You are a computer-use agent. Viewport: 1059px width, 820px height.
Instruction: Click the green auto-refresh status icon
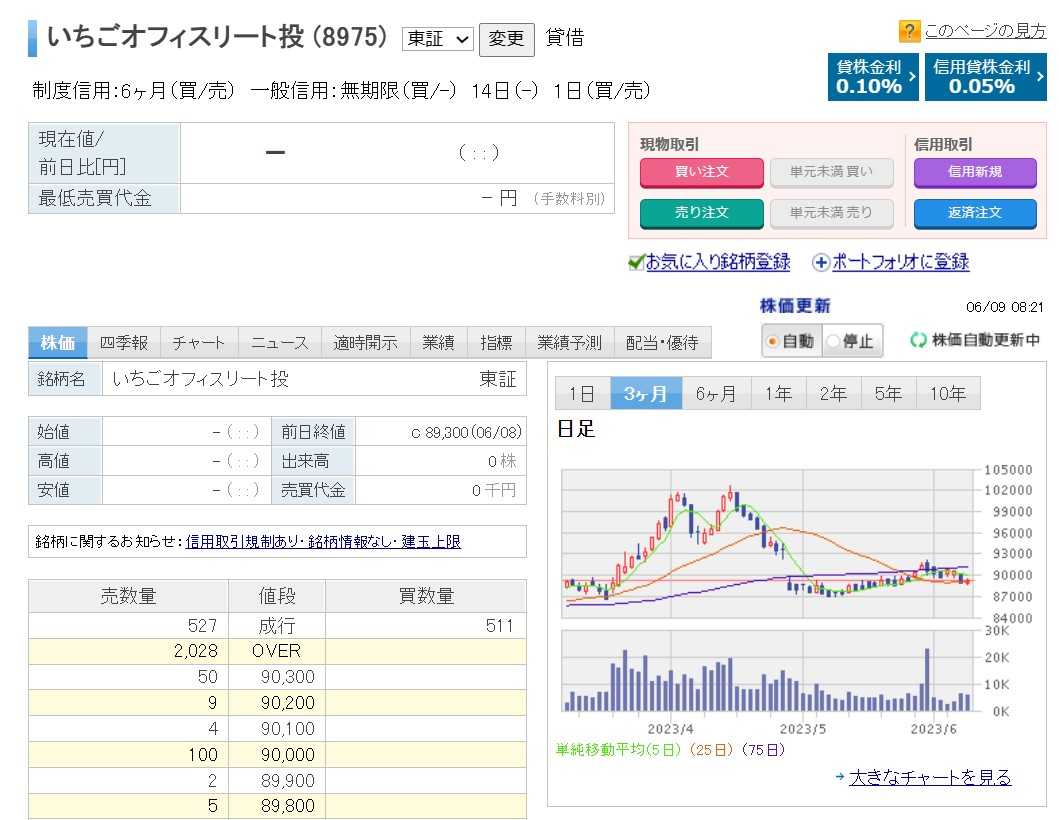point(918,340)
